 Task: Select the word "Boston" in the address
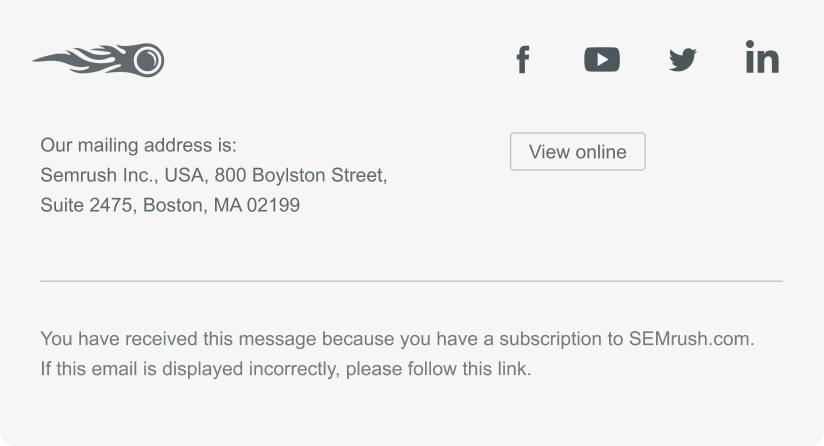[x=175, y=205]
